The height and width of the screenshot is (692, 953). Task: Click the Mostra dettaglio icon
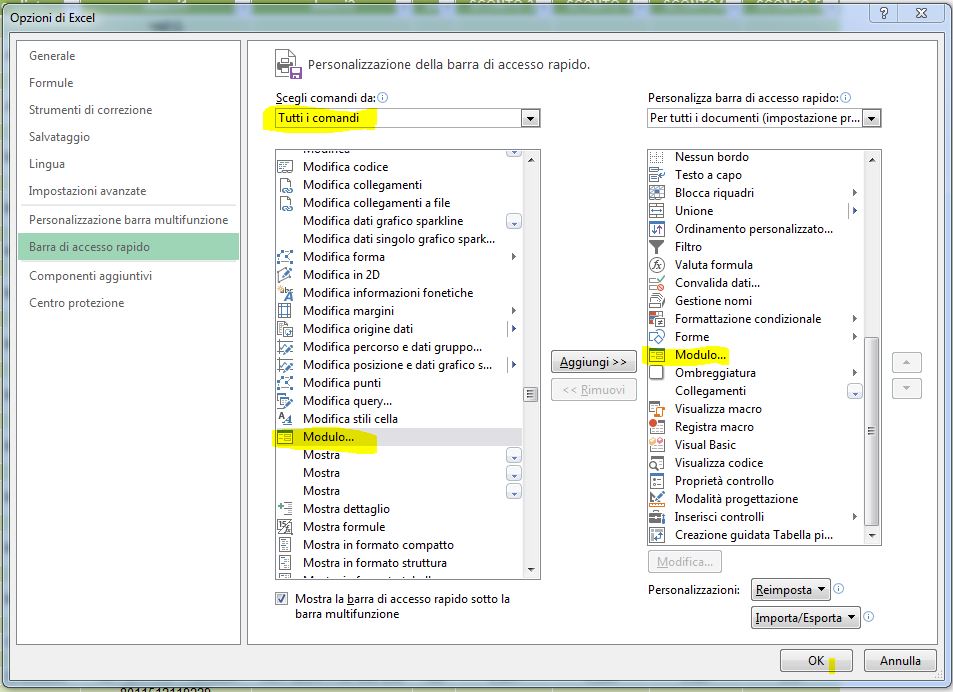[x=285, y=509]
